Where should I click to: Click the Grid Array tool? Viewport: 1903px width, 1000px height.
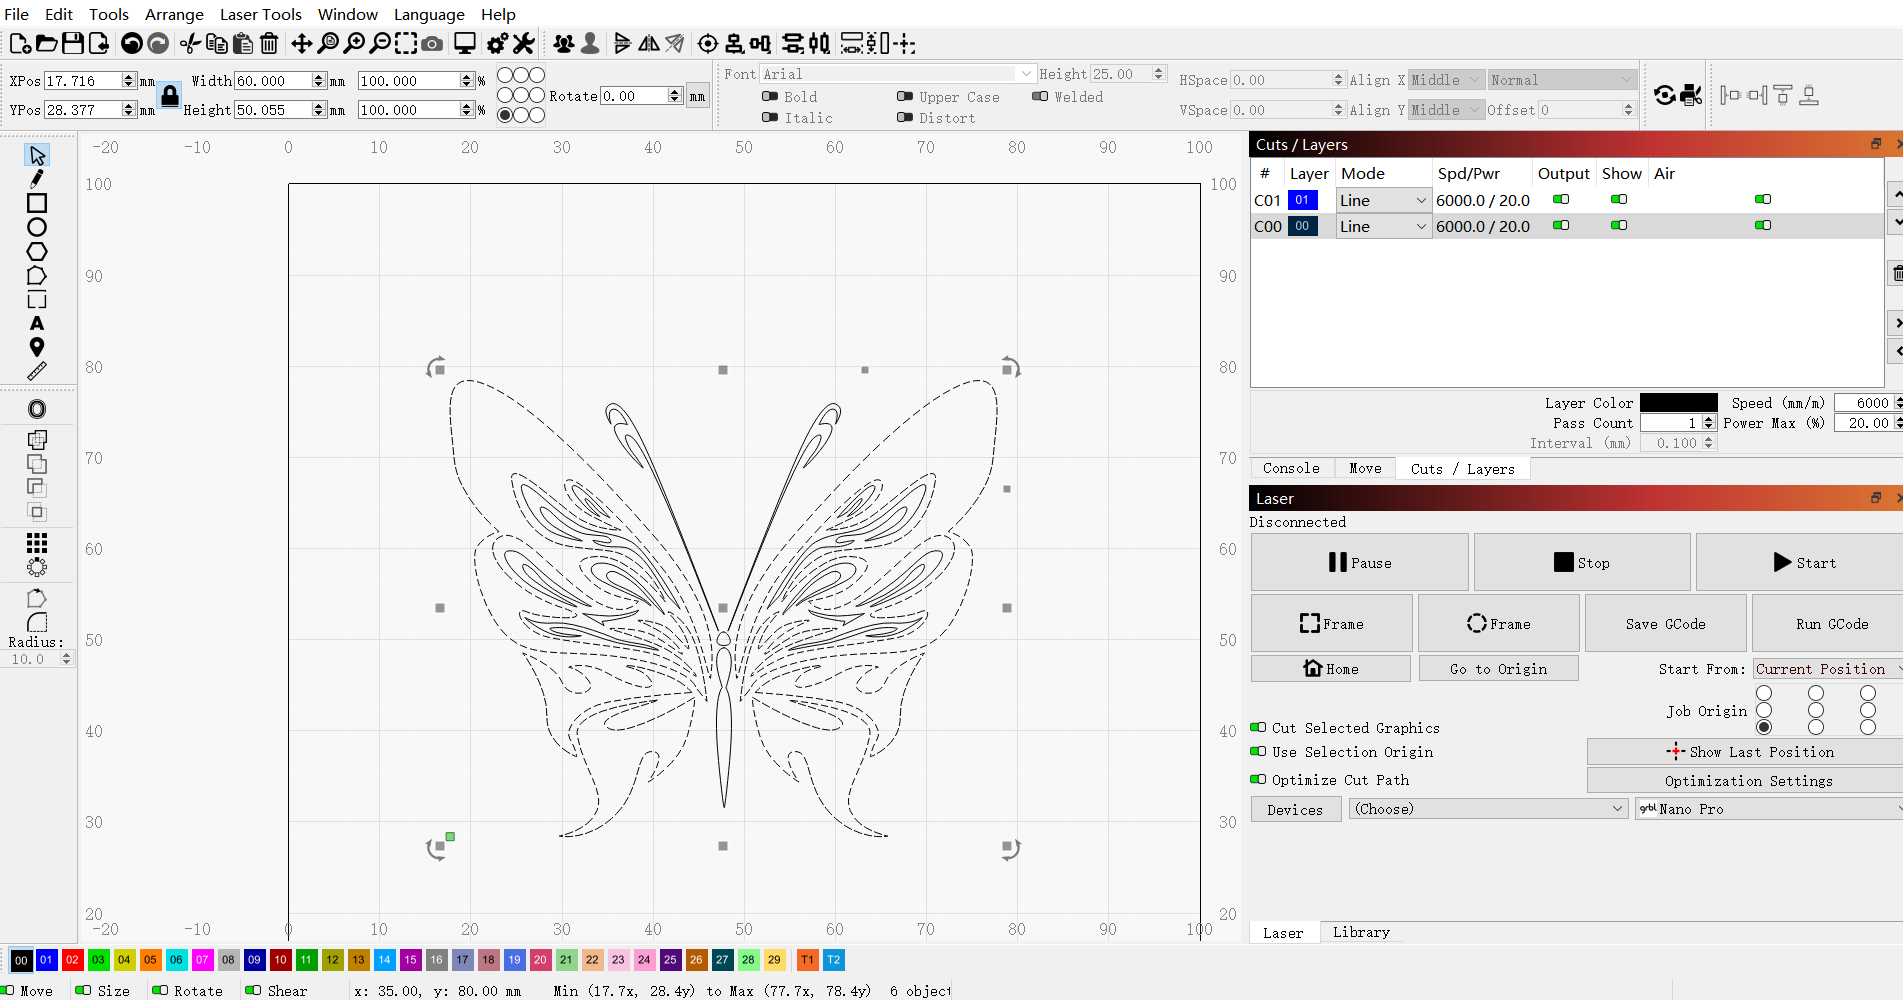37,543
